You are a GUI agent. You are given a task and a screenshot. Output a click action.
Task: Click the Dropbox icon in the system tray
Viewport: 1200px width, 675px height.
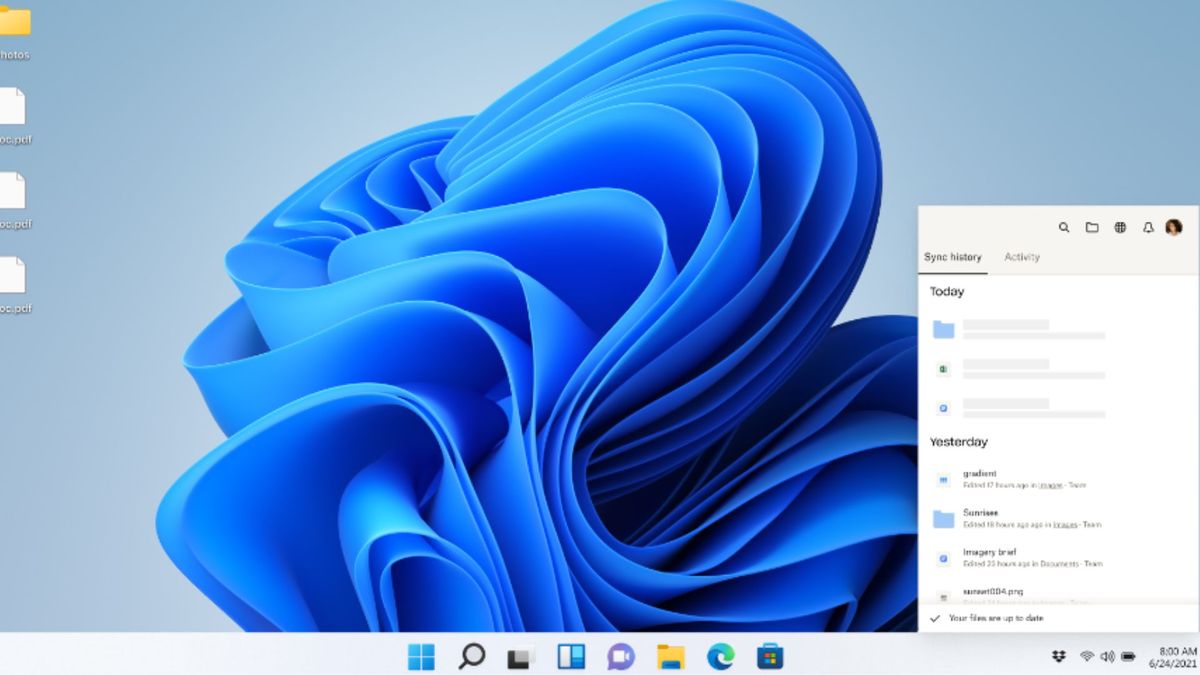[1057, 658]
